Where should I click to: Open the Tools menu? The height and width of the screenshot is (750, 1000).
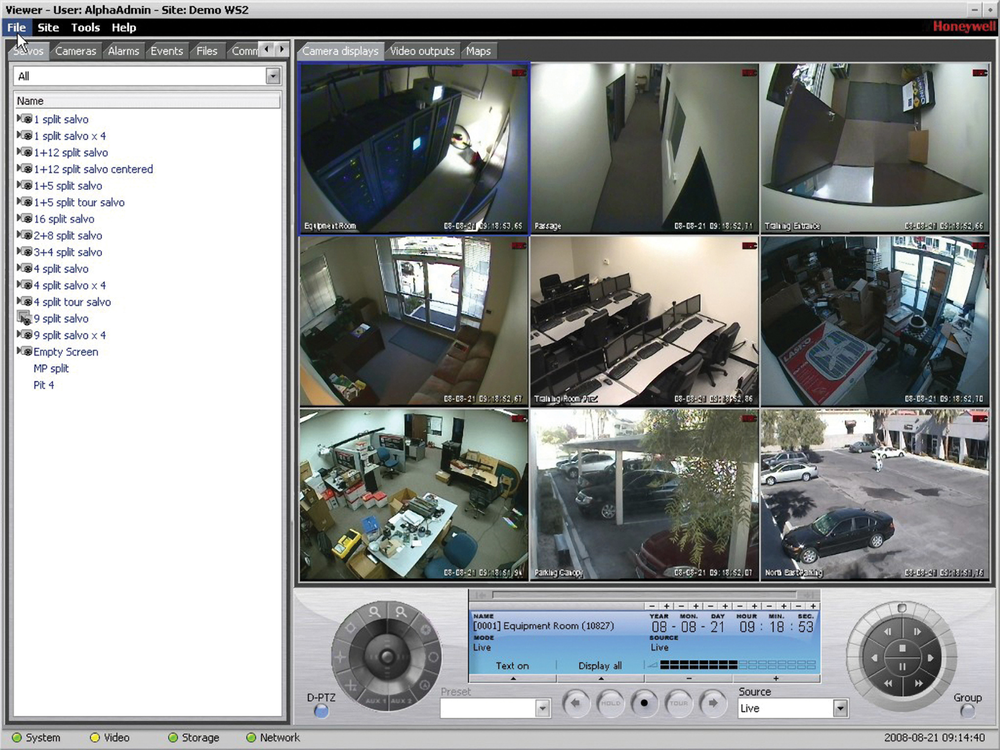tap(85, 28)
